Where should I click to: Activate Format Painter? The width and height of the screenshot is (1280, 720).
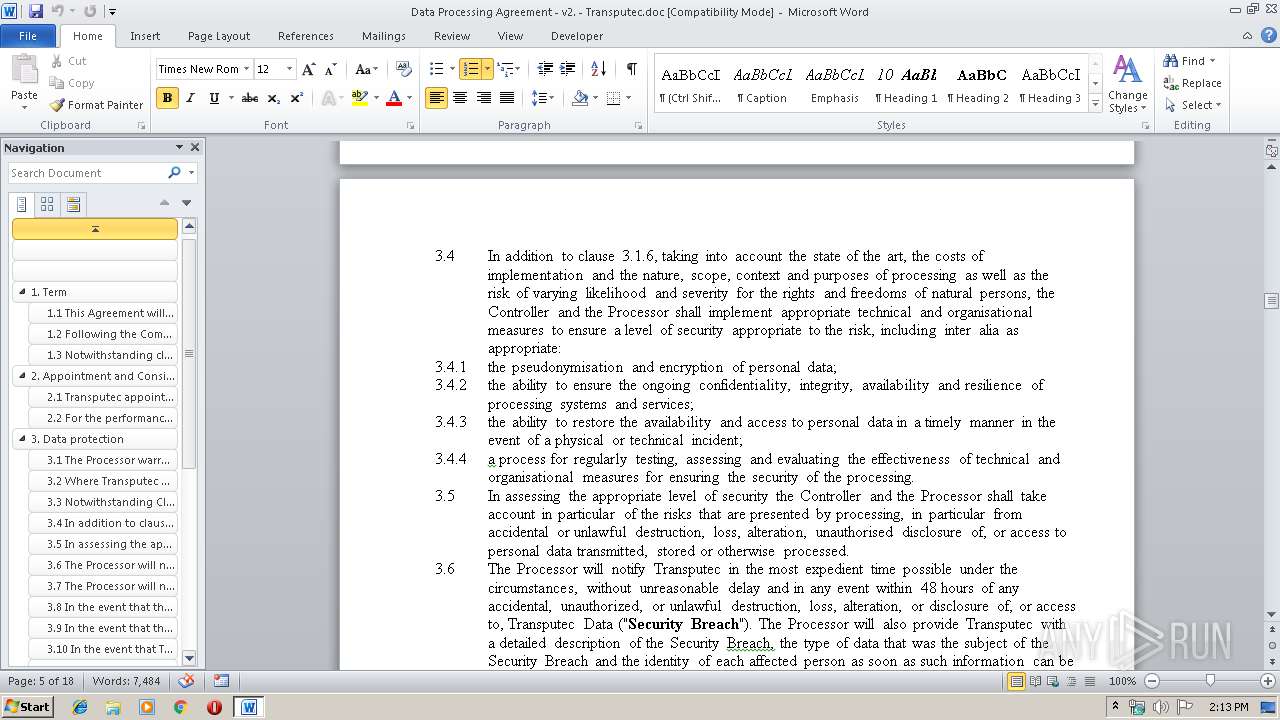point(96,105)
